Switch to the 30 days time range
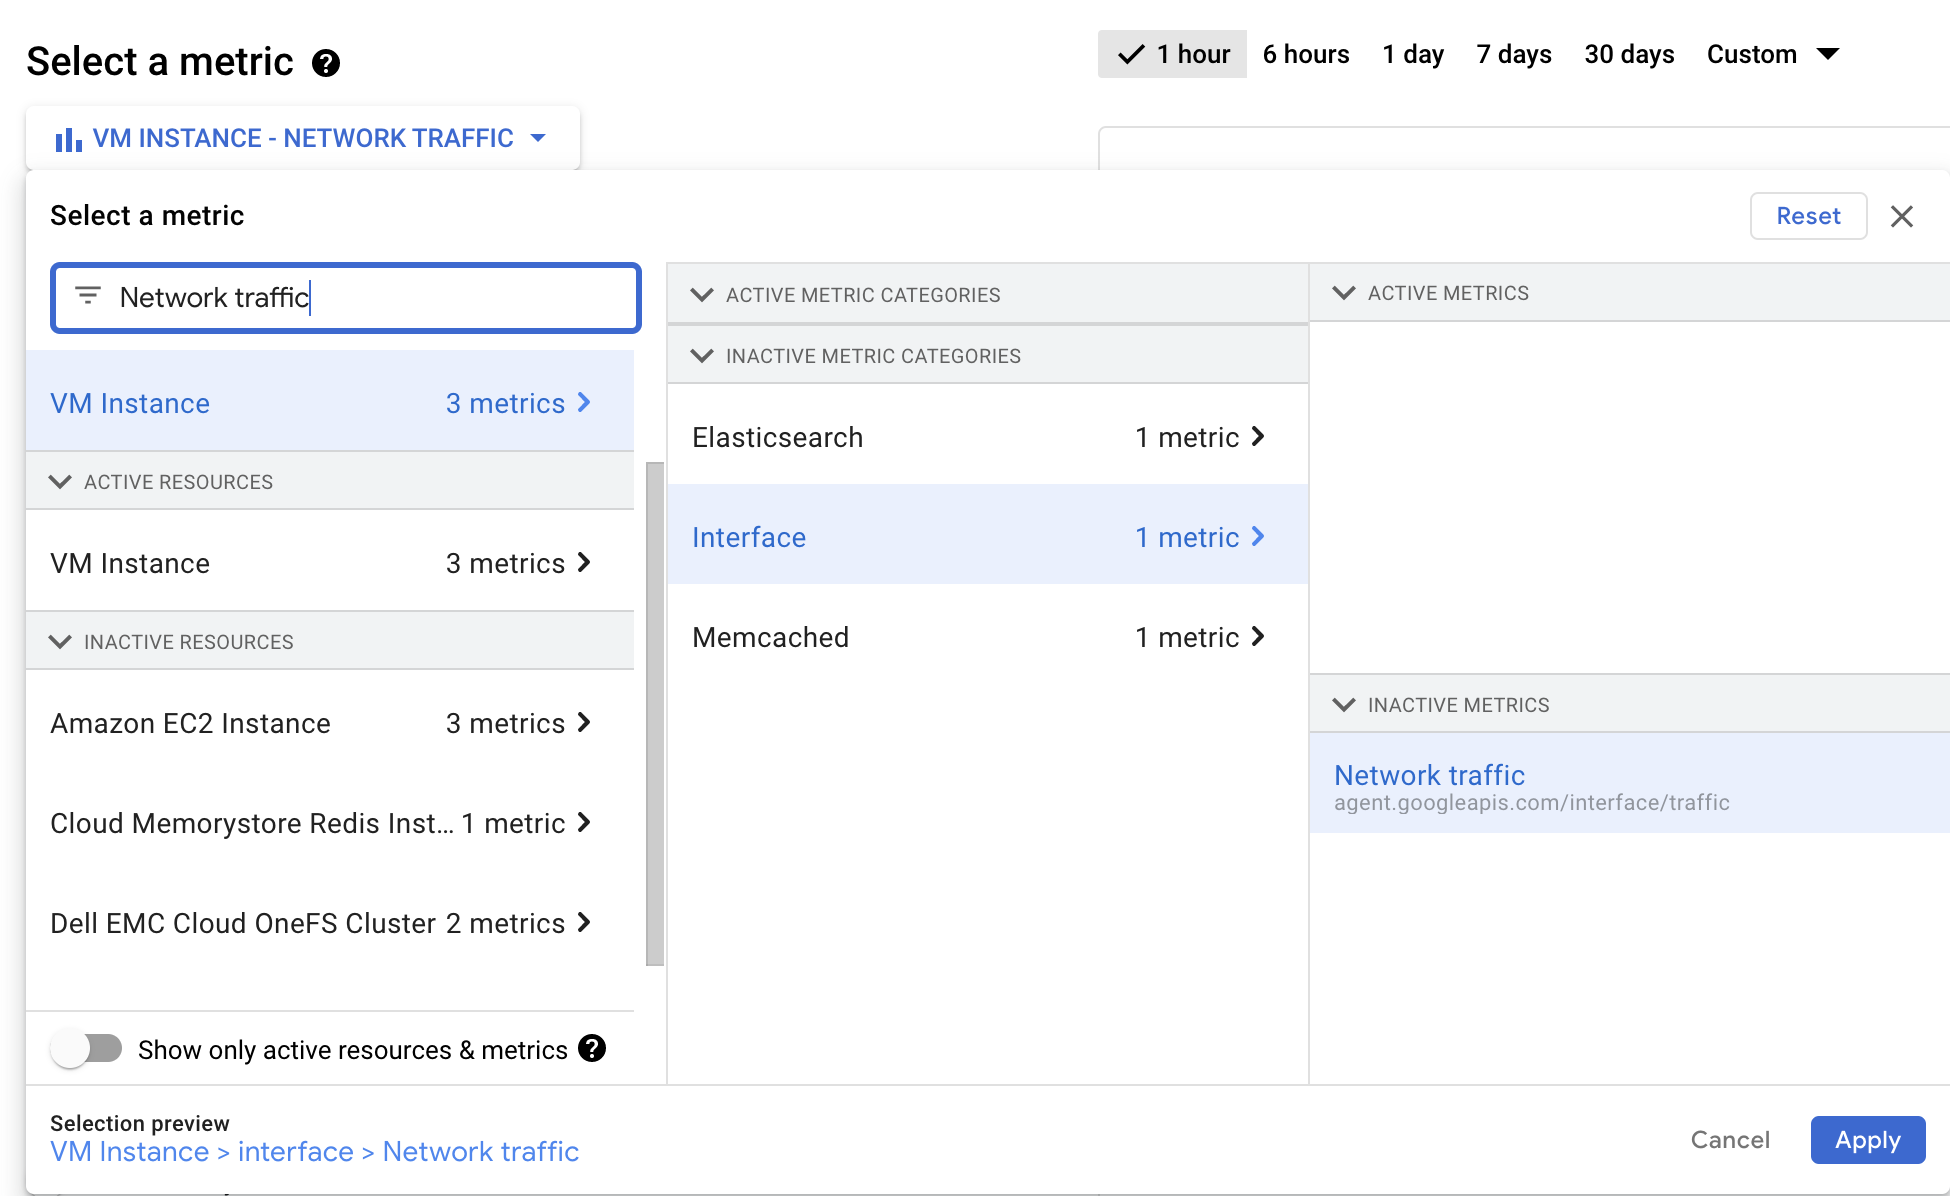The height and width of the screenshot is (1196, 1950). (1629, 54)
